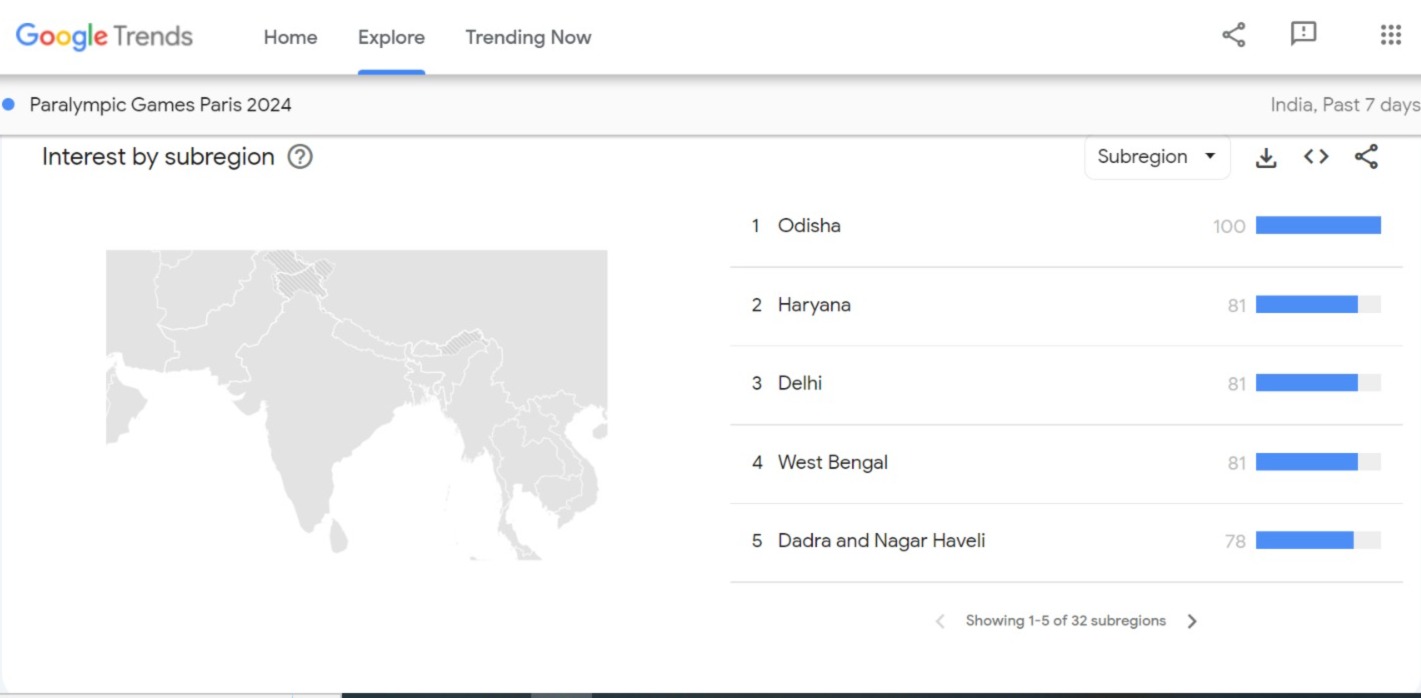Open the Haryana subregion entry
Viewport: 1421px width, 698px height.
[814, 305]
